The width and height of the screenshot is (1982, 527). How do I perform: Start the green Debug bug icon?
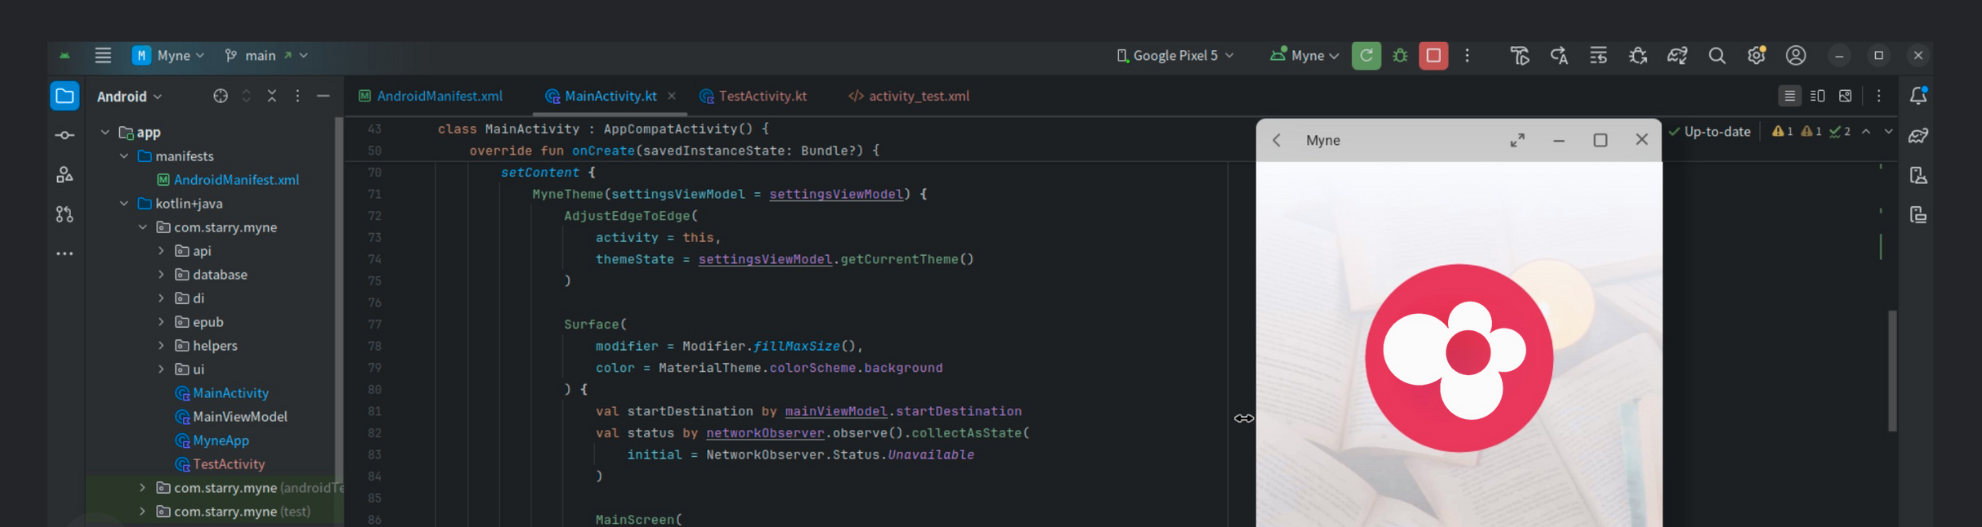(x=1400, y=56)
